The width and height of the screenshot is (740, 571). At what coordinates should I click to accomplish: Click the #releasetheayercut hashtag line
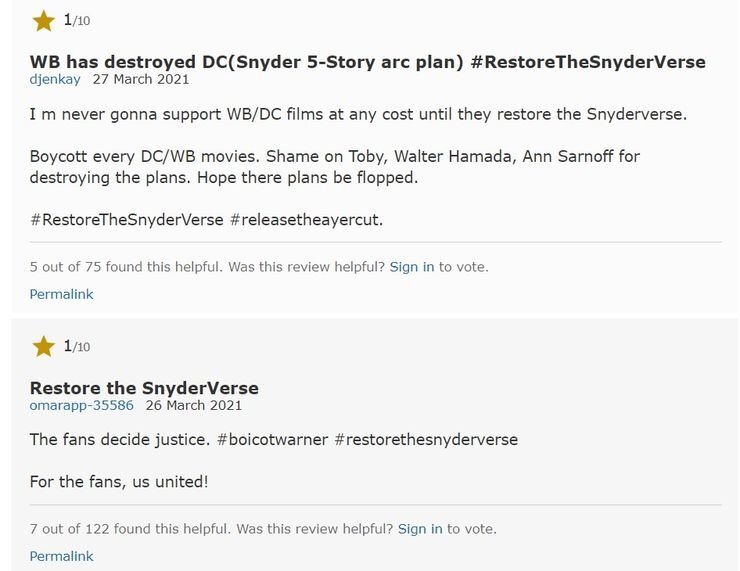[206, 219]
